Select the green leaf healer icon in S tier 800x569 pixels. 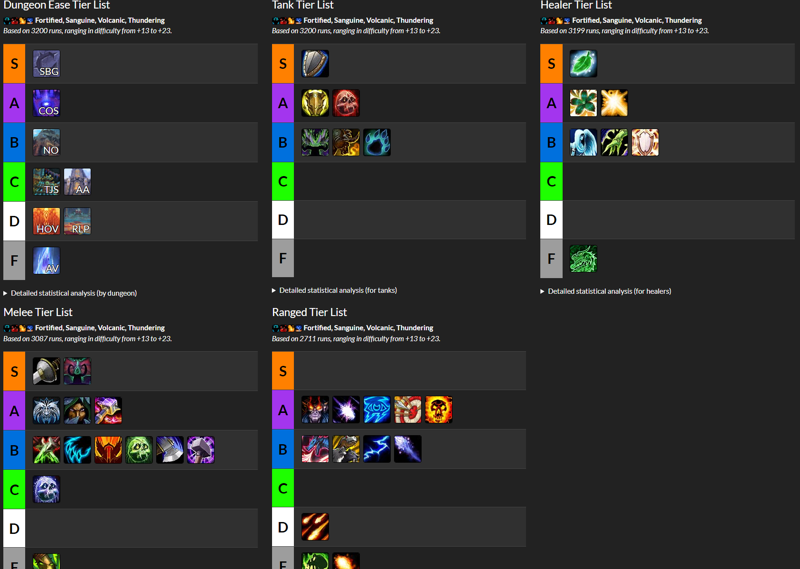pos(583,64)
